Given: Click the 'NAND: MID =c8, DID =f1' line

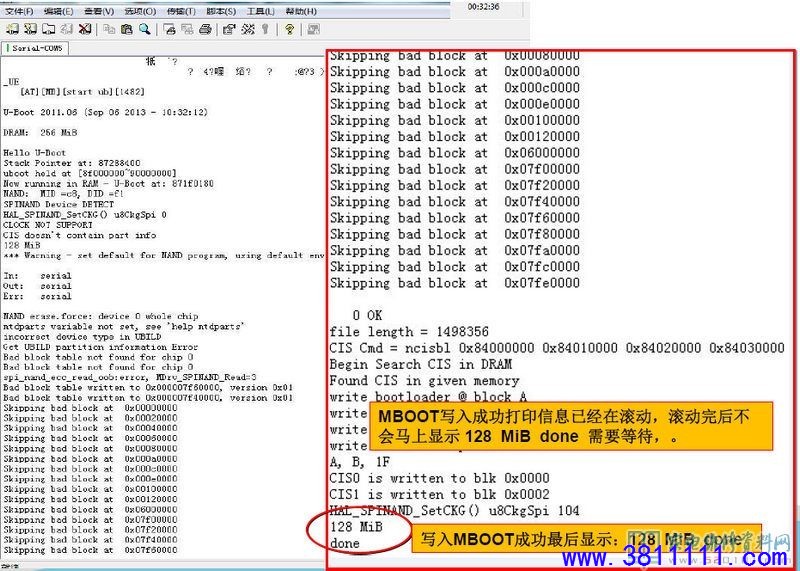Looking at the screenshot, I should pos(63,194).
